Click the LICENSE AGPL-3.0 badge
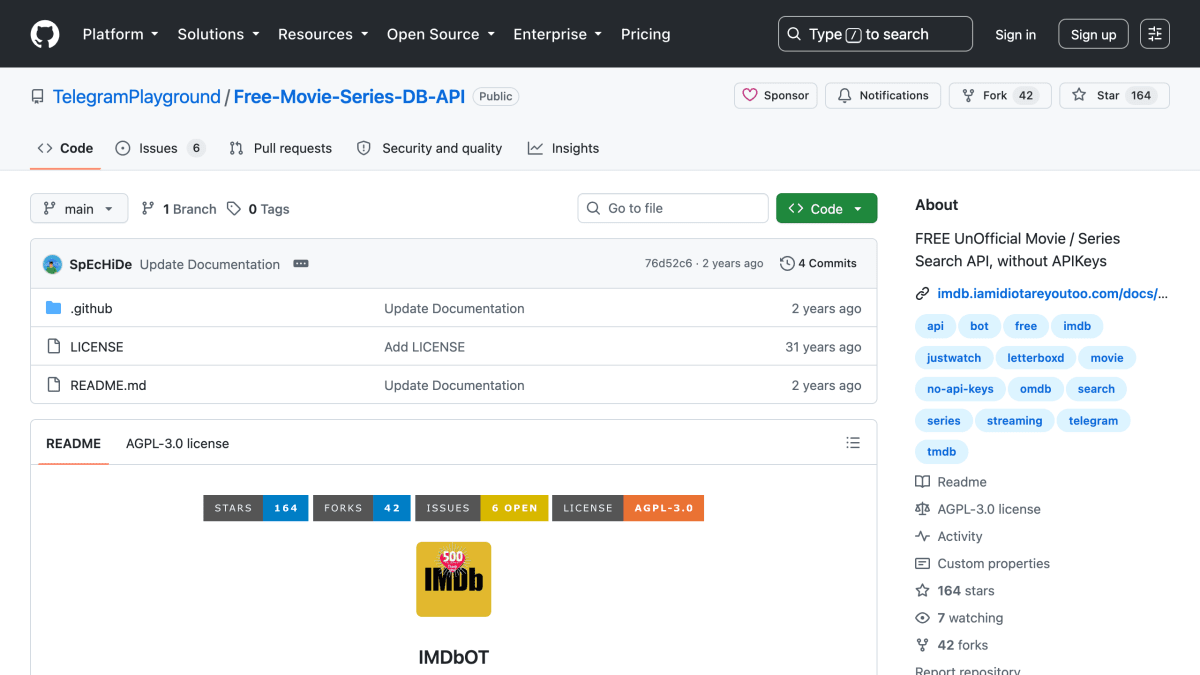 [x=628, y=508]
